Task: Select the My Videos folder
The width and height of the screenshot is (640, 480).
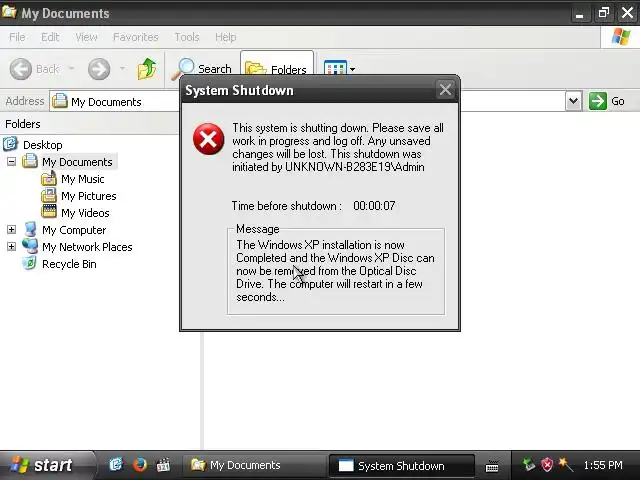Action: (85, 213)
